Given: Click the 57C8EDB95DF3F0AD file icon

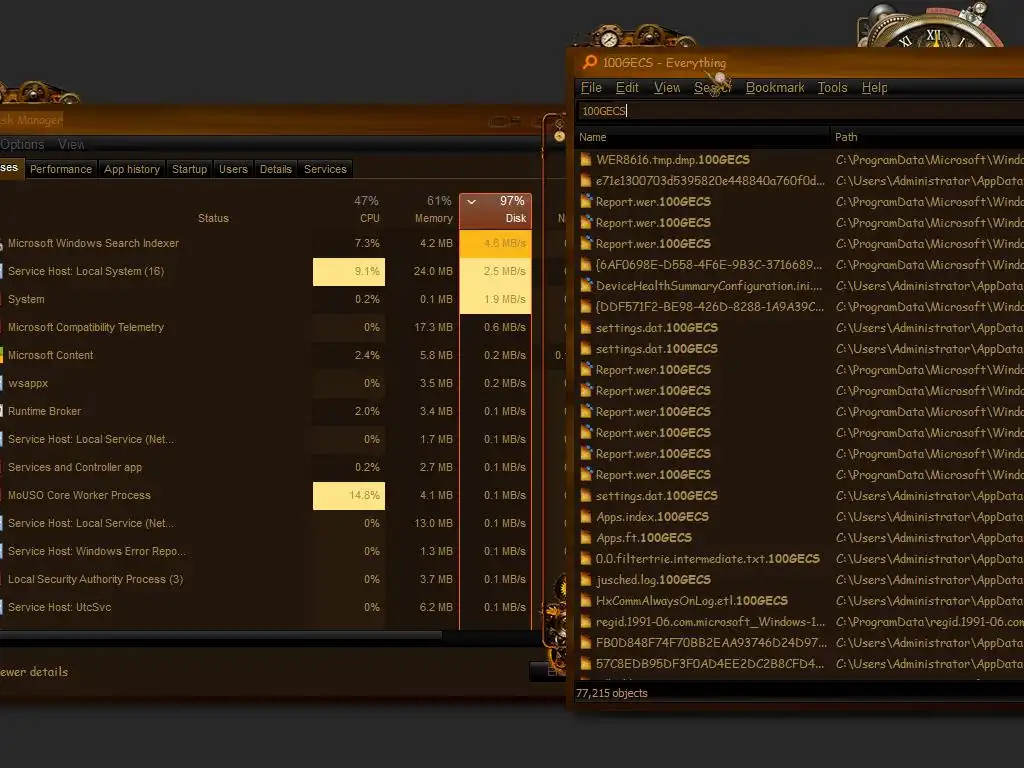Looking at the screenshot, I should click(586, 664).
